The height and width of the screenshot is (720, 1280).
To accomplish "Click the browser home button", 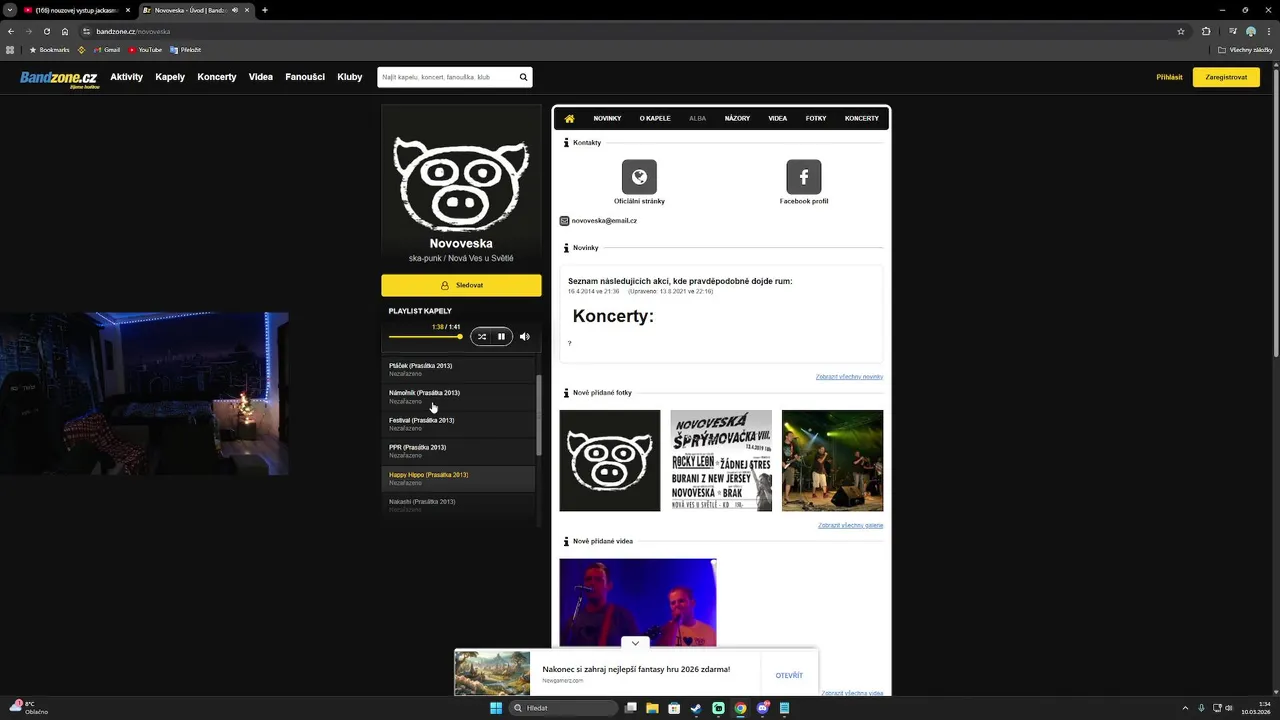I will click(x=65, y=31).
